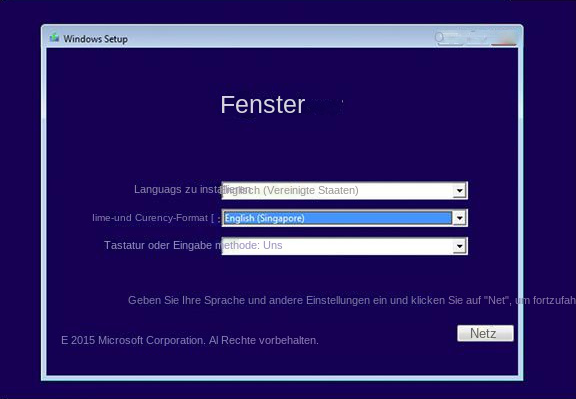Click the 'Windows Setup' window title text
The height and width of the screenshot is (399, 576).
tap(96, 39)
